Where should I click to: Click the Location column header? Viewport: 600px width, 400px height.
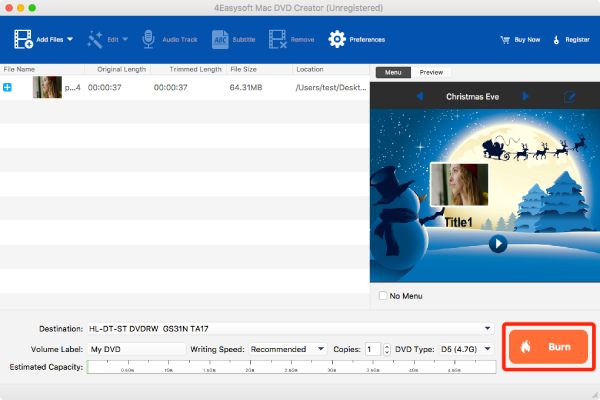tap(310, 69)
